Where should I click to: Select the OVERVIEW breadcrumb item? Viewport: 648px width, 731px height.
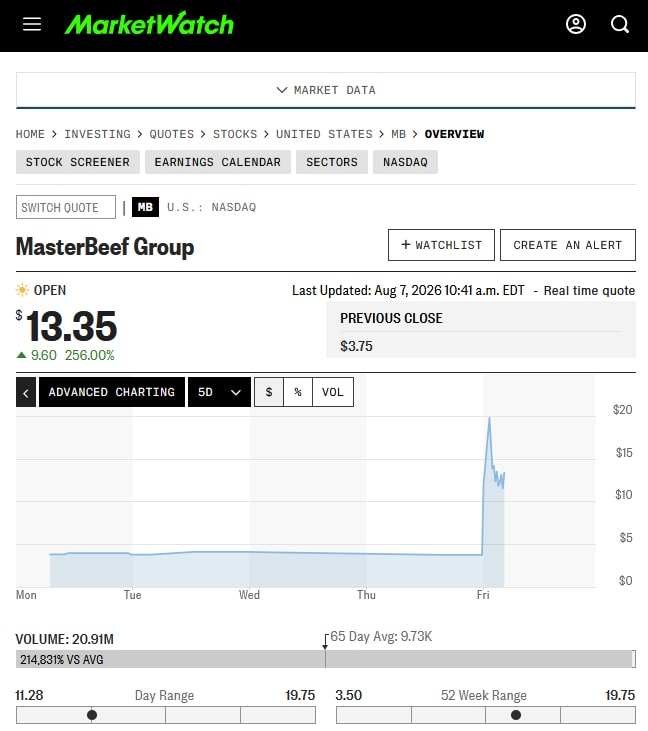click(x=454, y=134)
